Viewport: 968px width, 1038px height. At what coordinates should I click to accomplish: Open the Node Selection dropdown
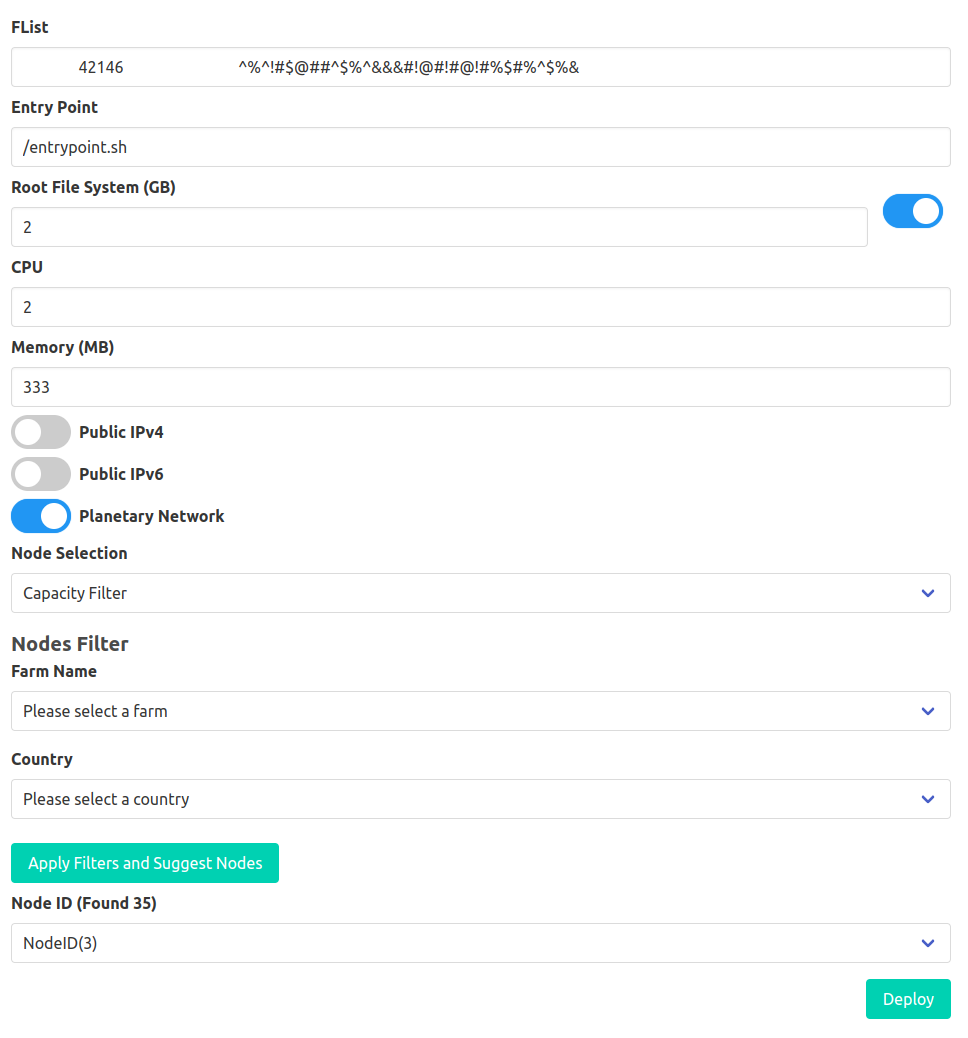point(480,592)
